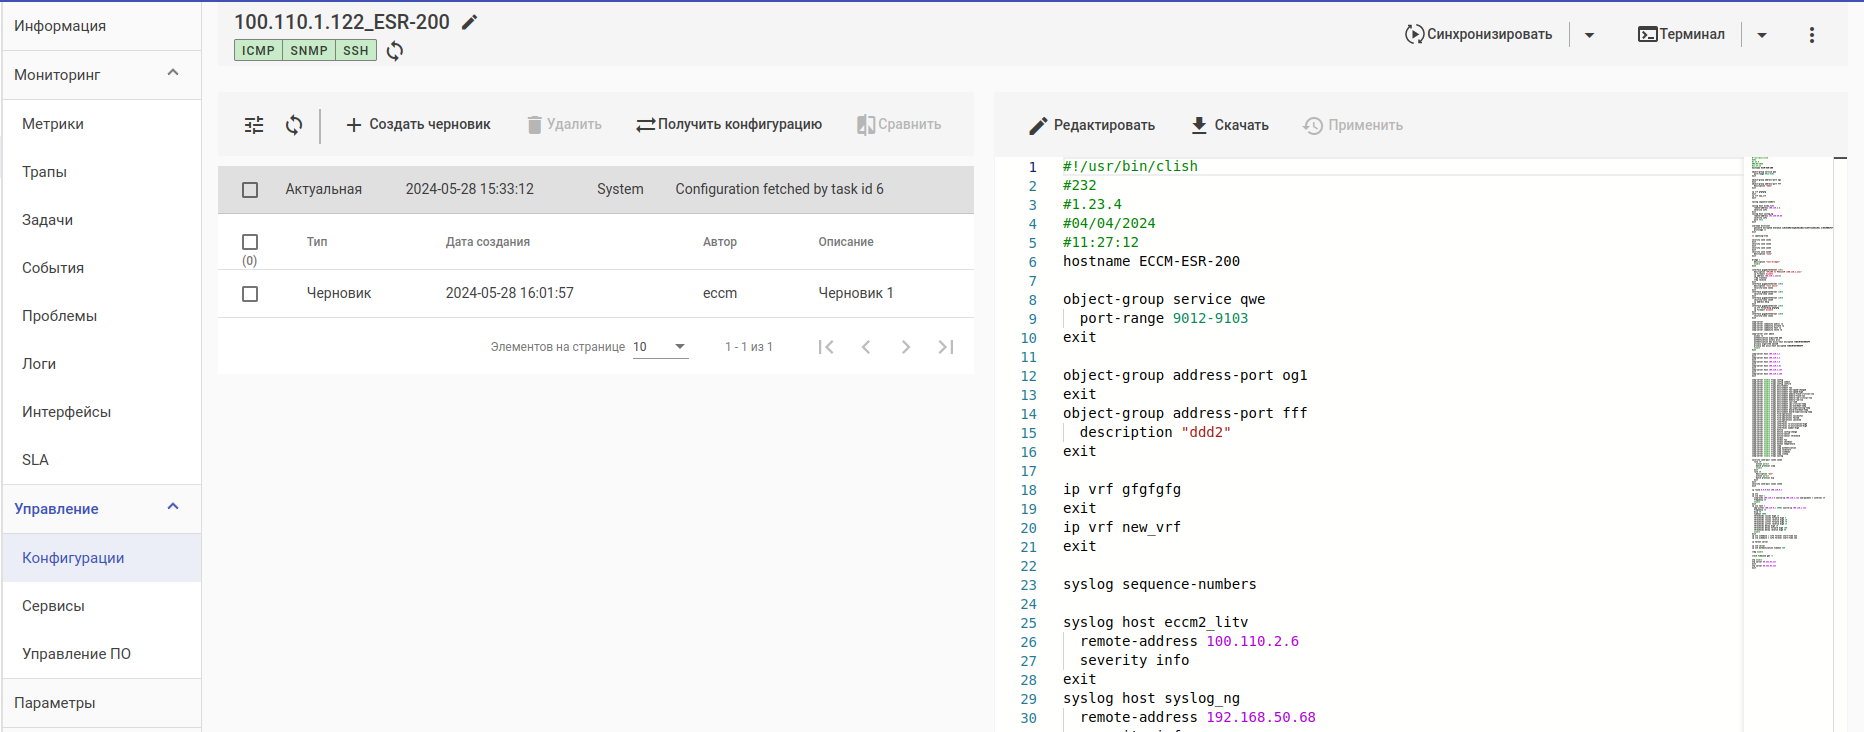Open Метрики in the sidebar
The image size is (1864, 732).
click(x=53, y=124)
